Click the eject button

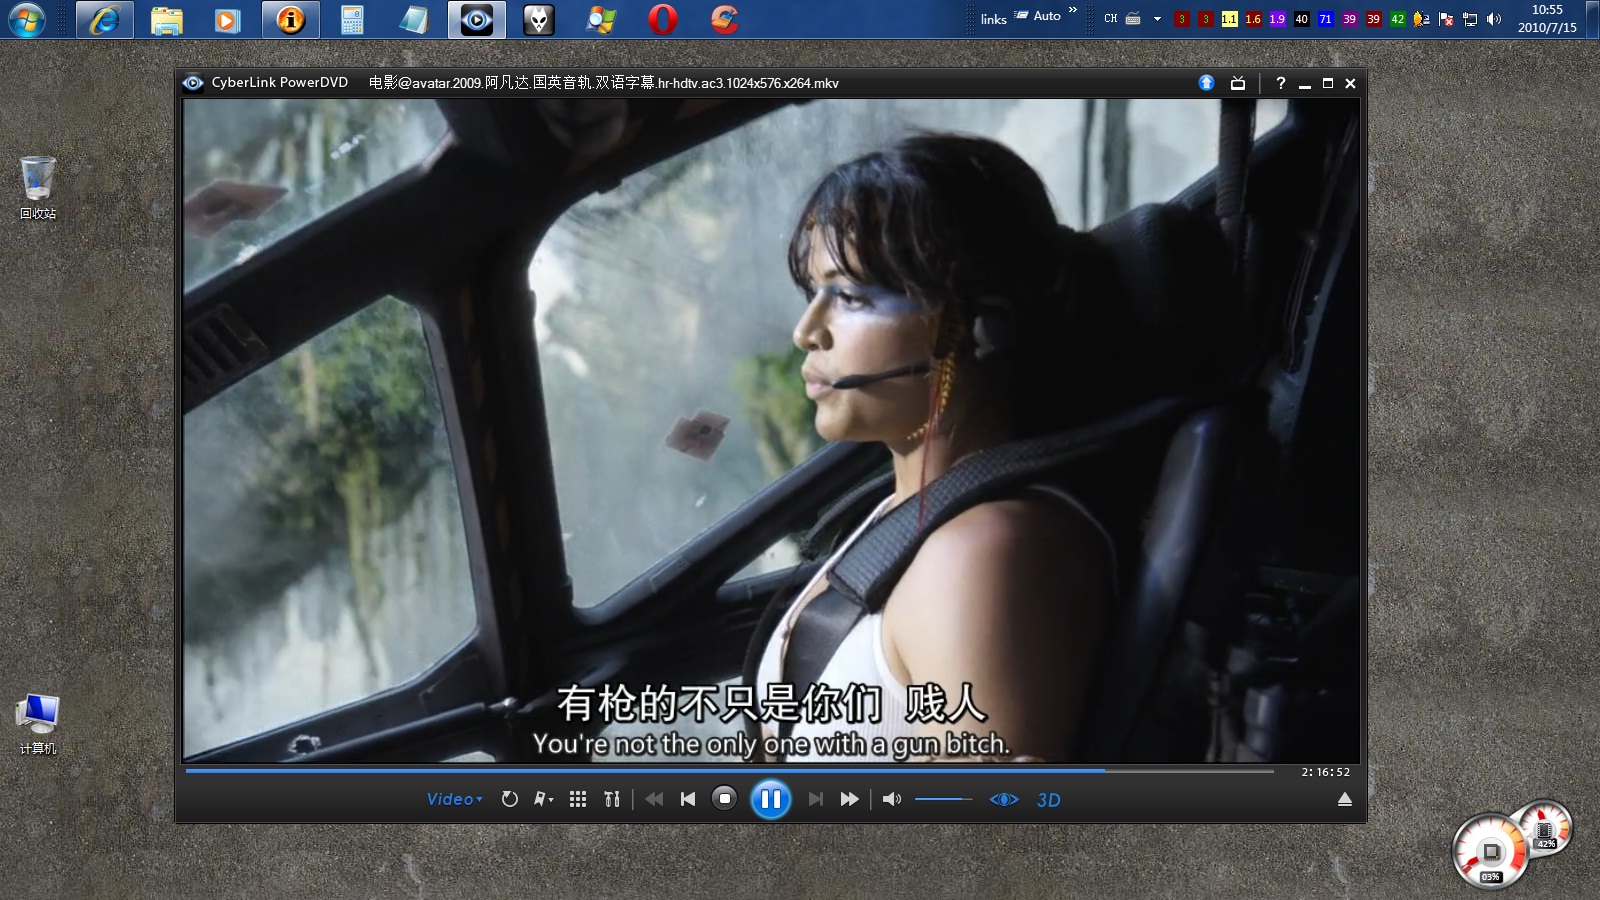pos(1345,799)
